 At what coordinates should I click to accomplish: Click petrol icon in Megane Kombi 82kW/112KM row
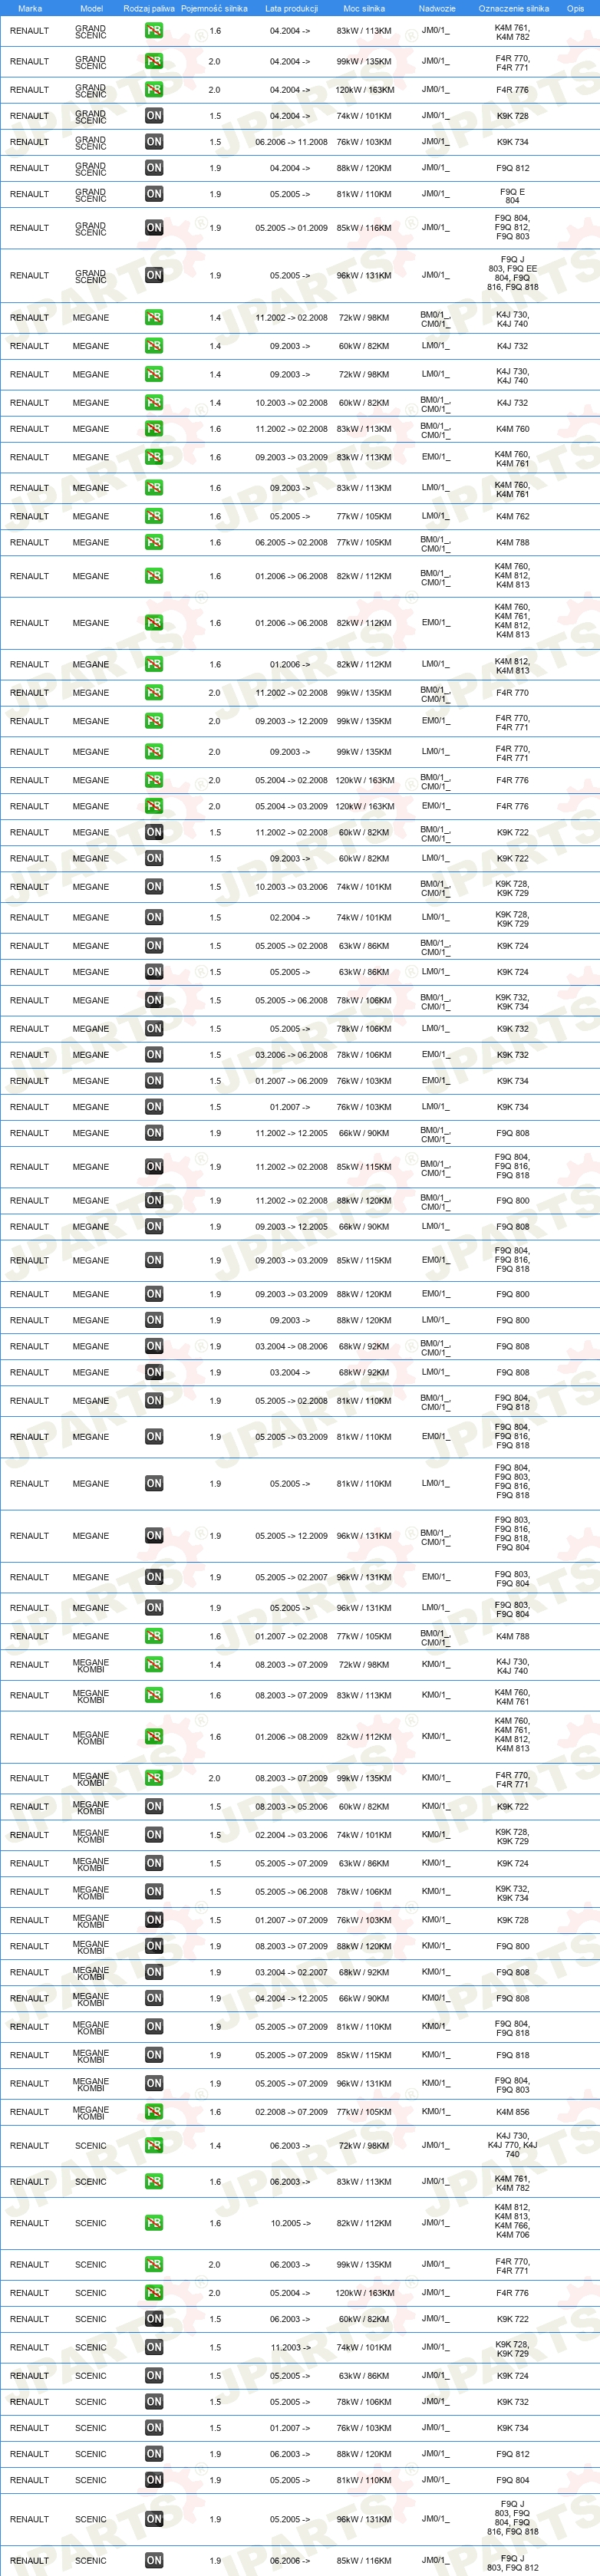153,1737
